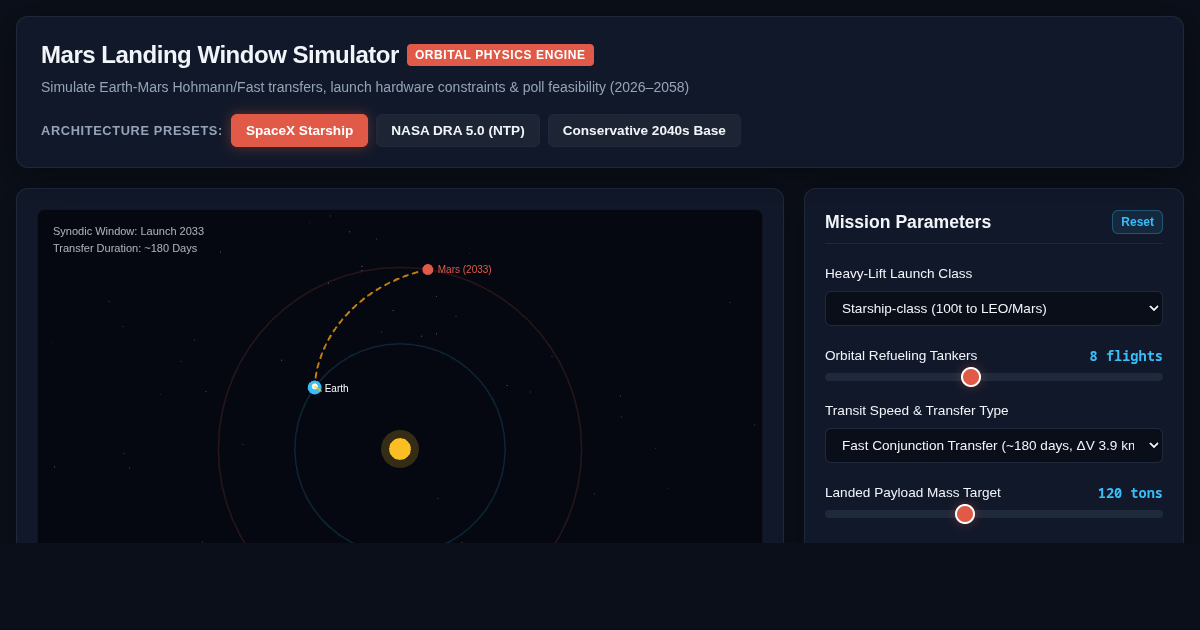Screen dimensions: 1200x630
Task: Reset the mission parameters
Action: 1137,222
